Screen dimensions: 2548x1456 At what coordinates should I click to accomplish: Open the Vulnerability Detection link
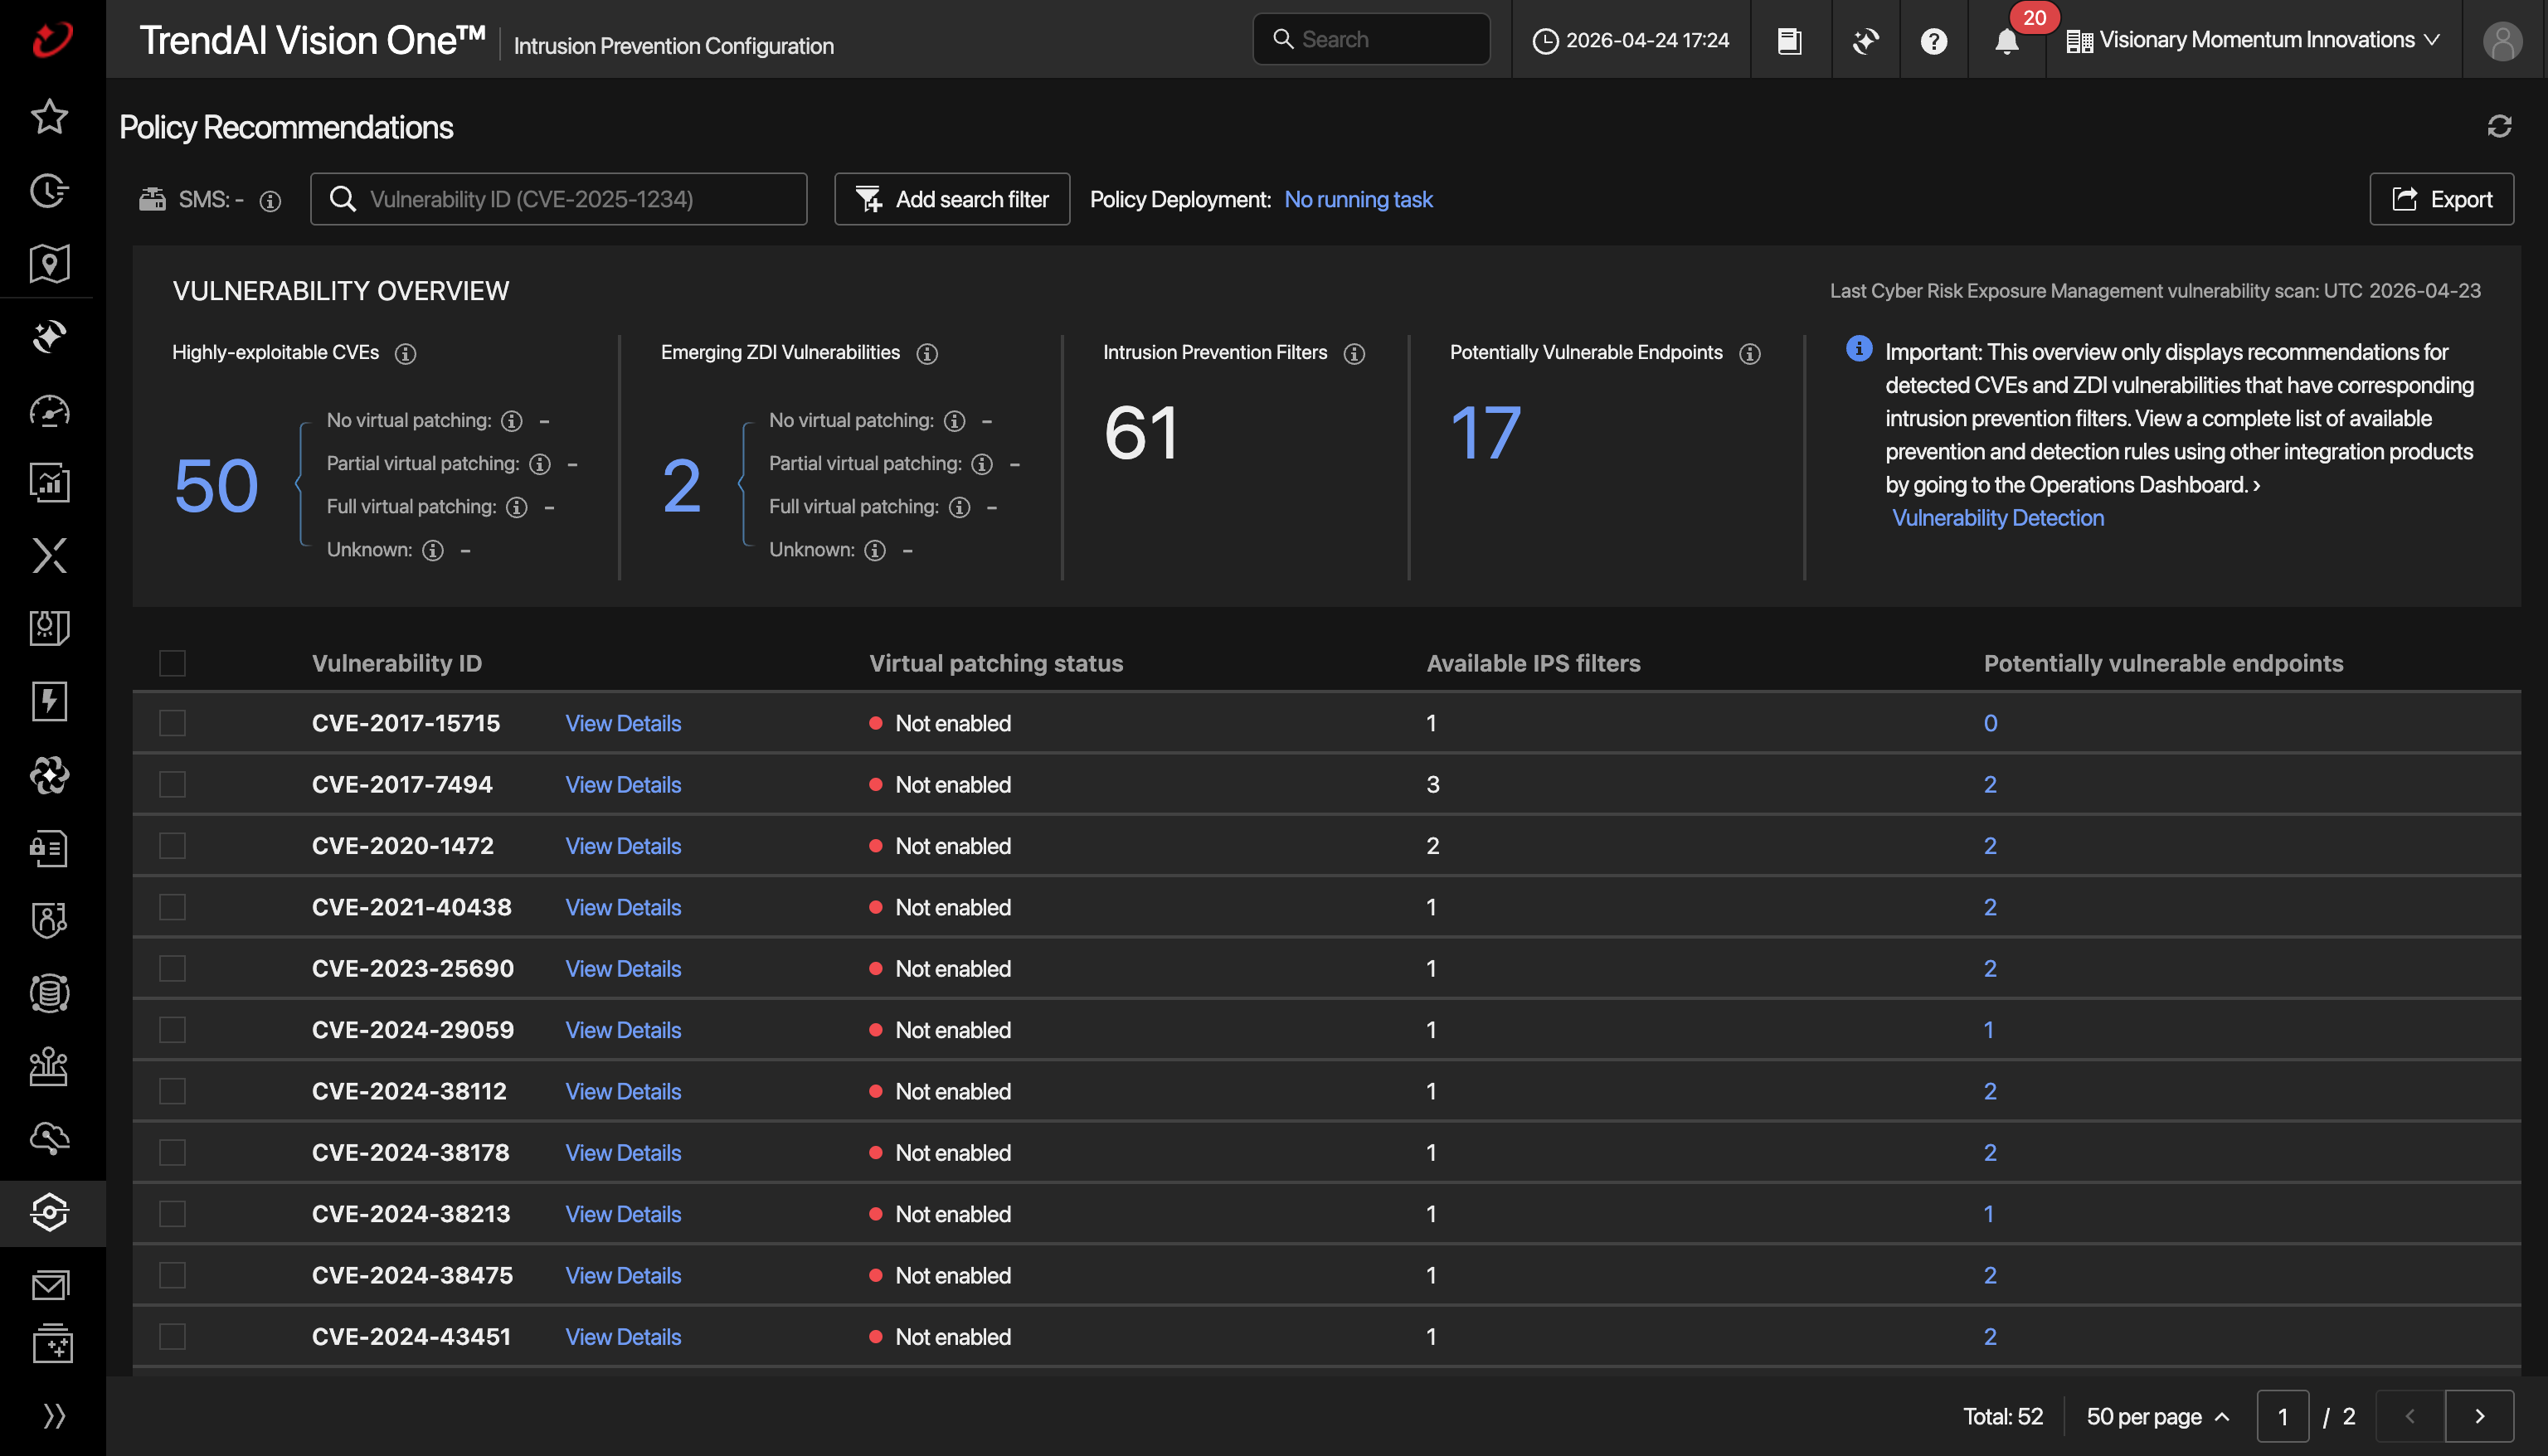[x=1997, y=518]
